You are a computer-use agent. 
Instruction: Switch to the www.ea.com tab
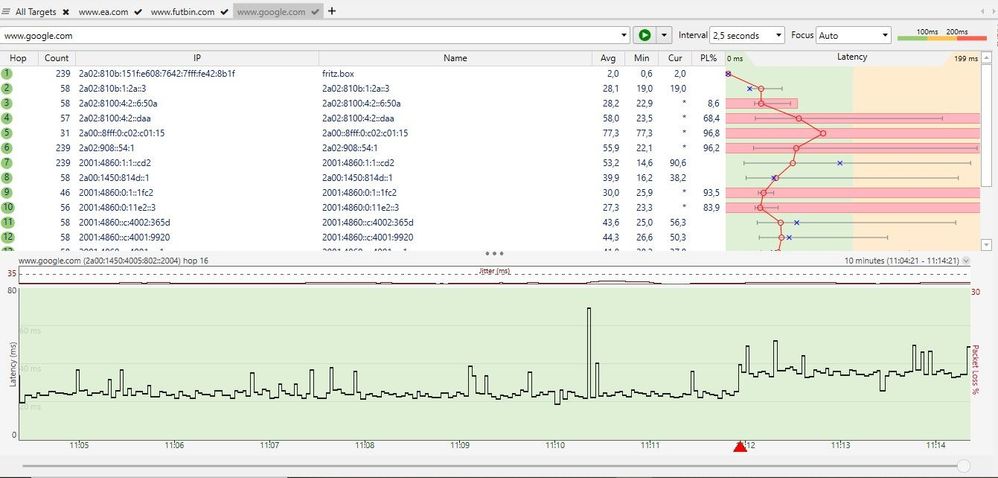pyautogui.click(x=103, y=11)
